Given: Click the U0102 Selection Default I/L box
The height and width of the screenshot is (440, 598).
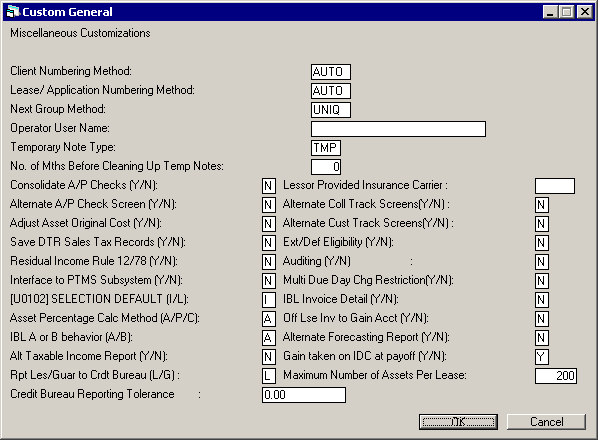Looking at the screenshot, I should (268, 300).
